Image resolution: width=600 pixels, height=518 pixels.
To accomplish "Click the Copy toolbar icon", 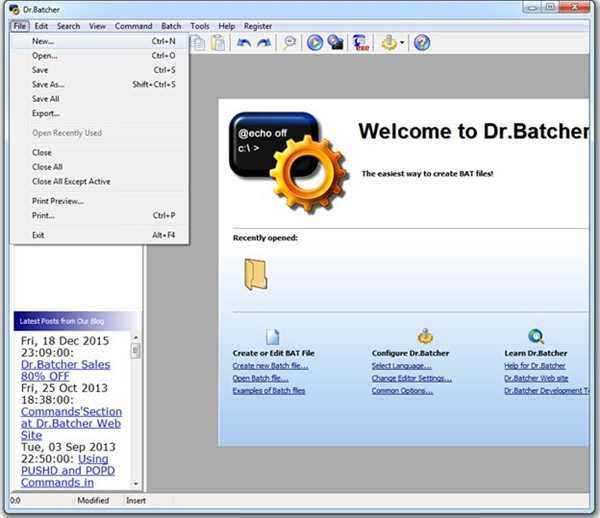I will coord(198,42).
